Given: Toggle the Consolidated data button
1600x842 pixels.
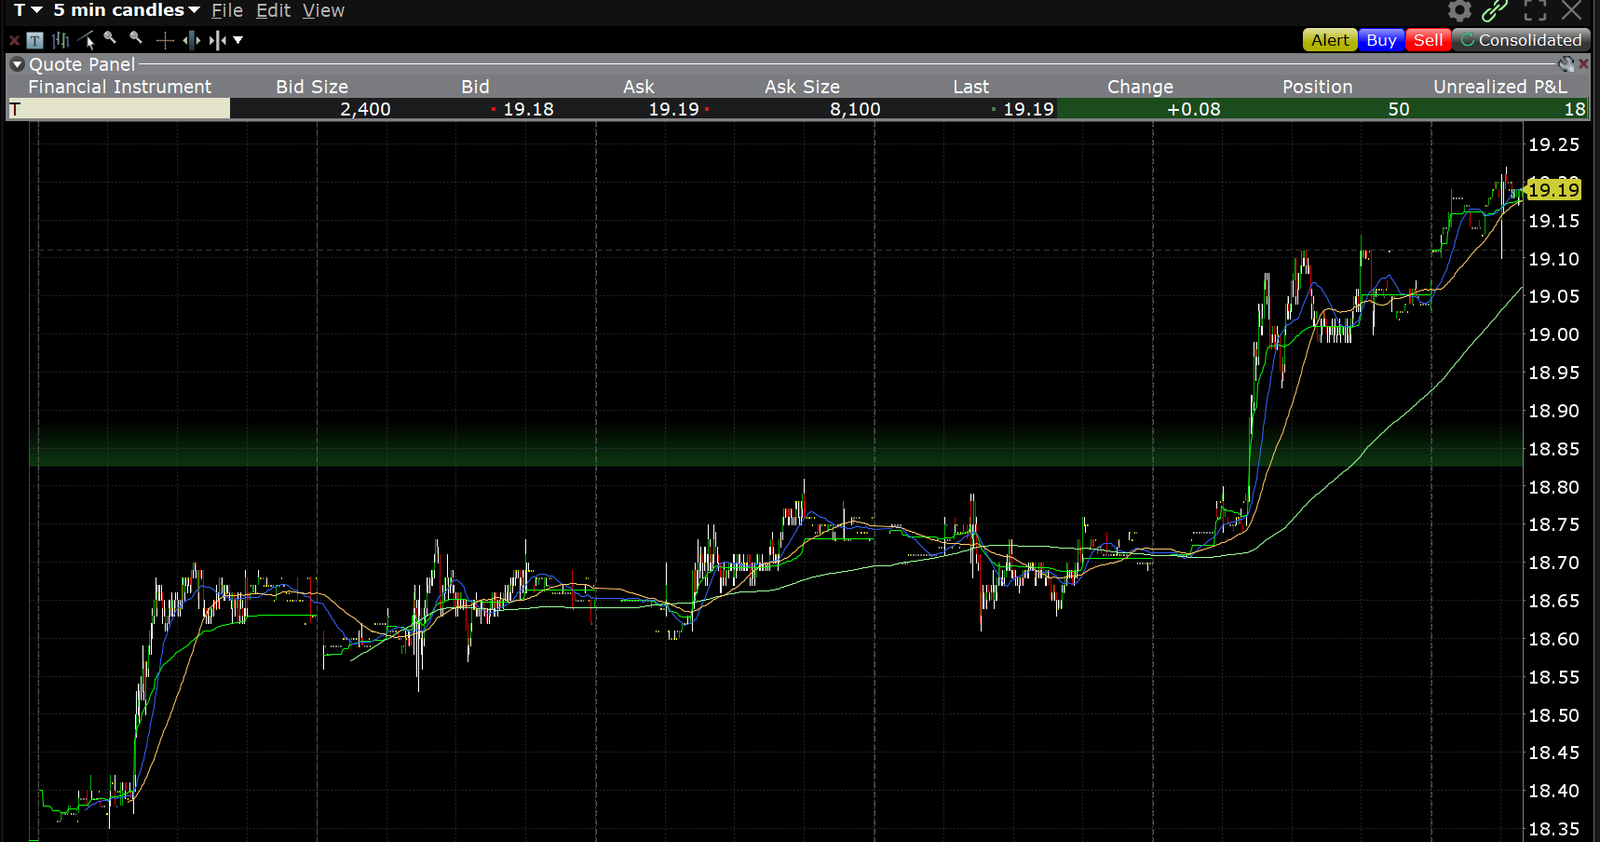Looking at the screenshot, I should click(x=1520, y=40).
